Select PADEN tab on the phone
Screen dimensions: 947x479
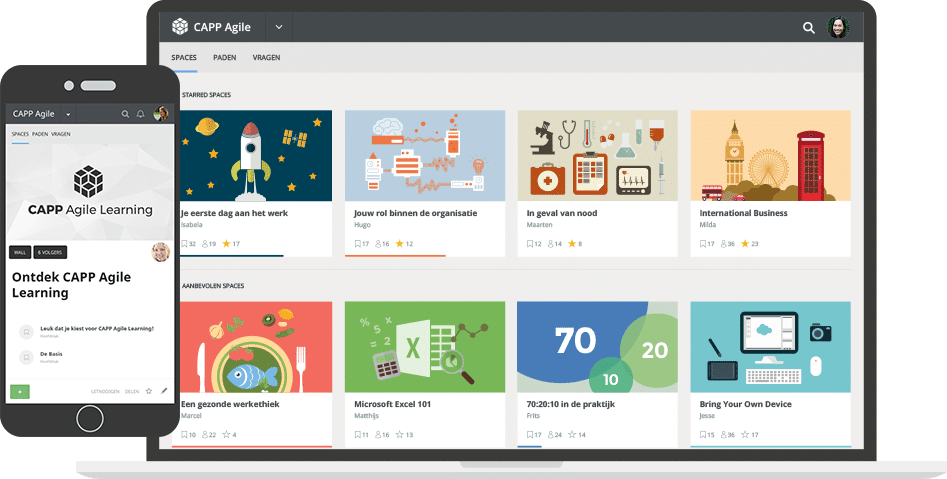click(40, 134)
